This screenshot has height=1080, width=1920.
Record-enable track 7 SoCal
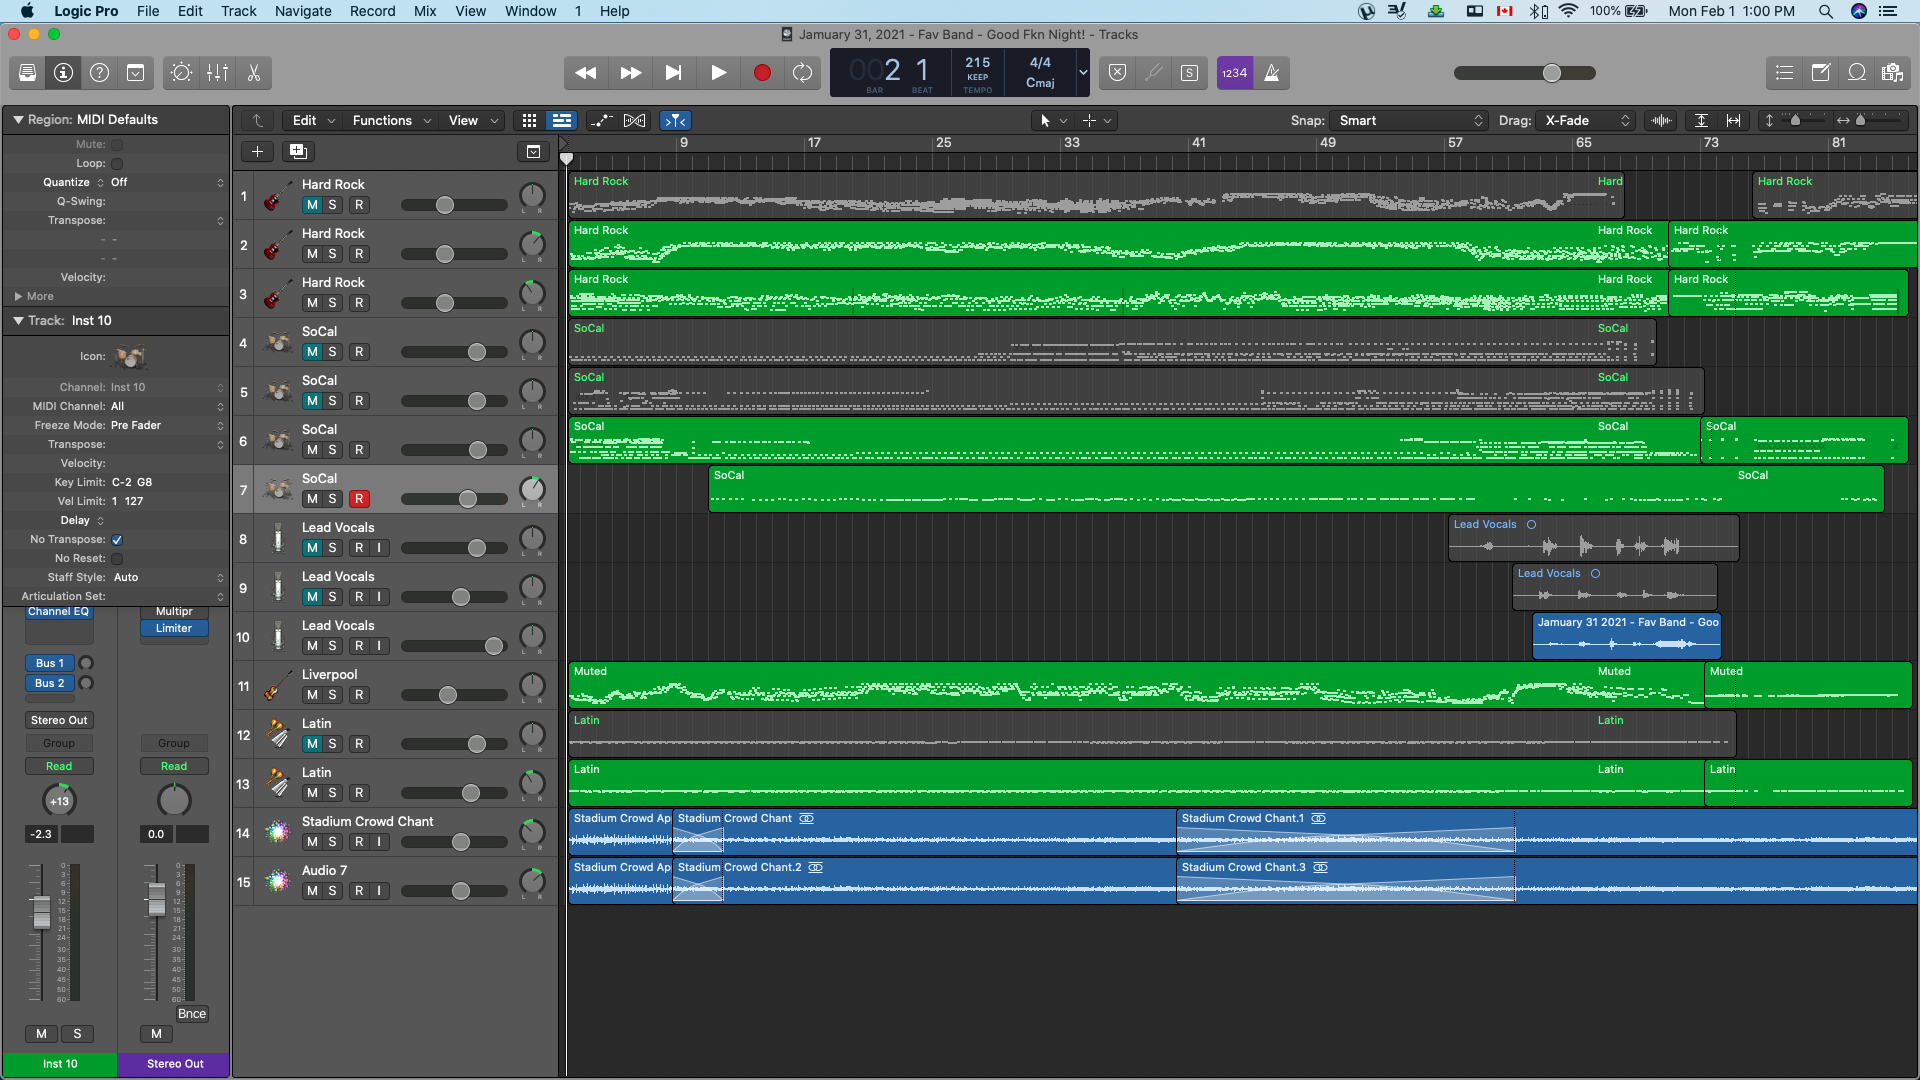[359, 499]
